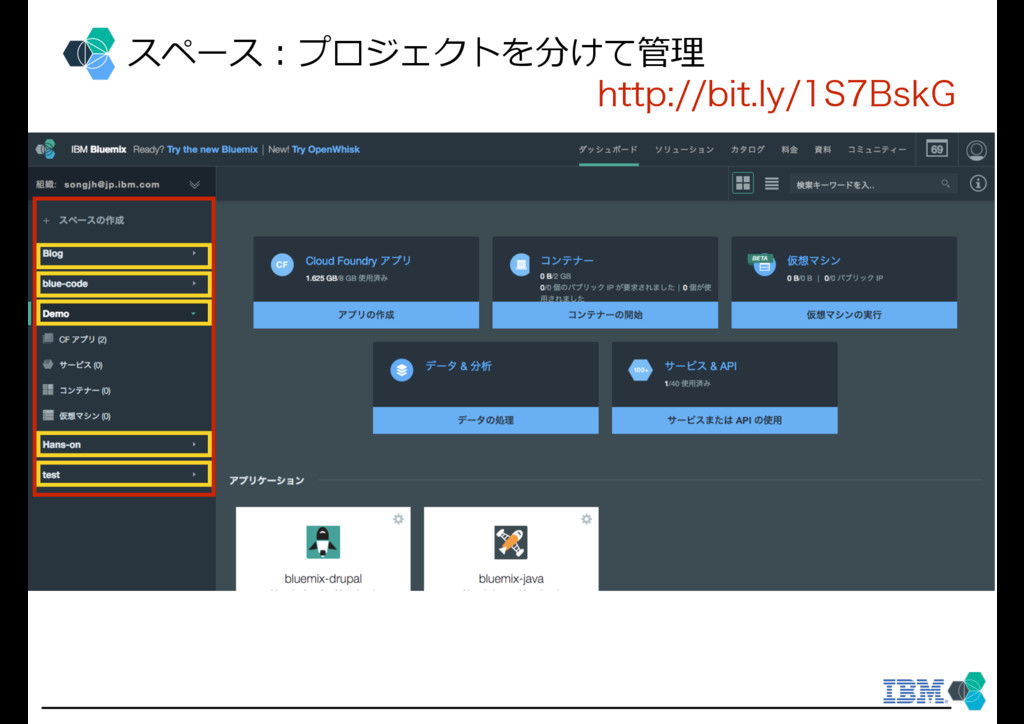Open the 資料 menu
Viewport: 1024px width, 724px height.
pos(822,150)
